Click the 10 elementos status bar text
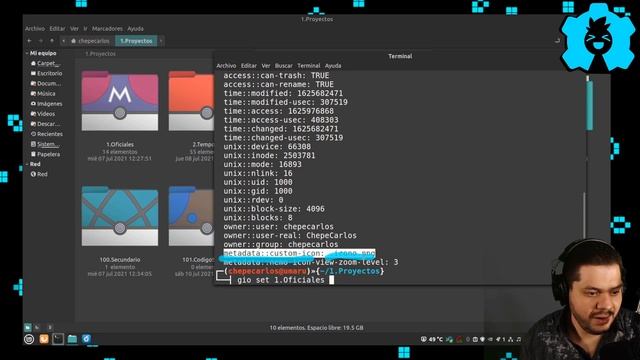The width and height of the screenshot is (640, 360). (x=316, y=328)
